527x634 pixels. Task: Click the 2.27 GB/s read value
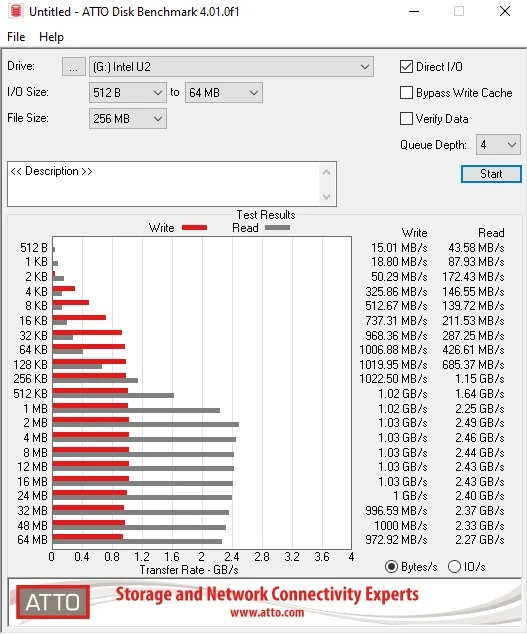pyautogui.click(x=480, y=540)
